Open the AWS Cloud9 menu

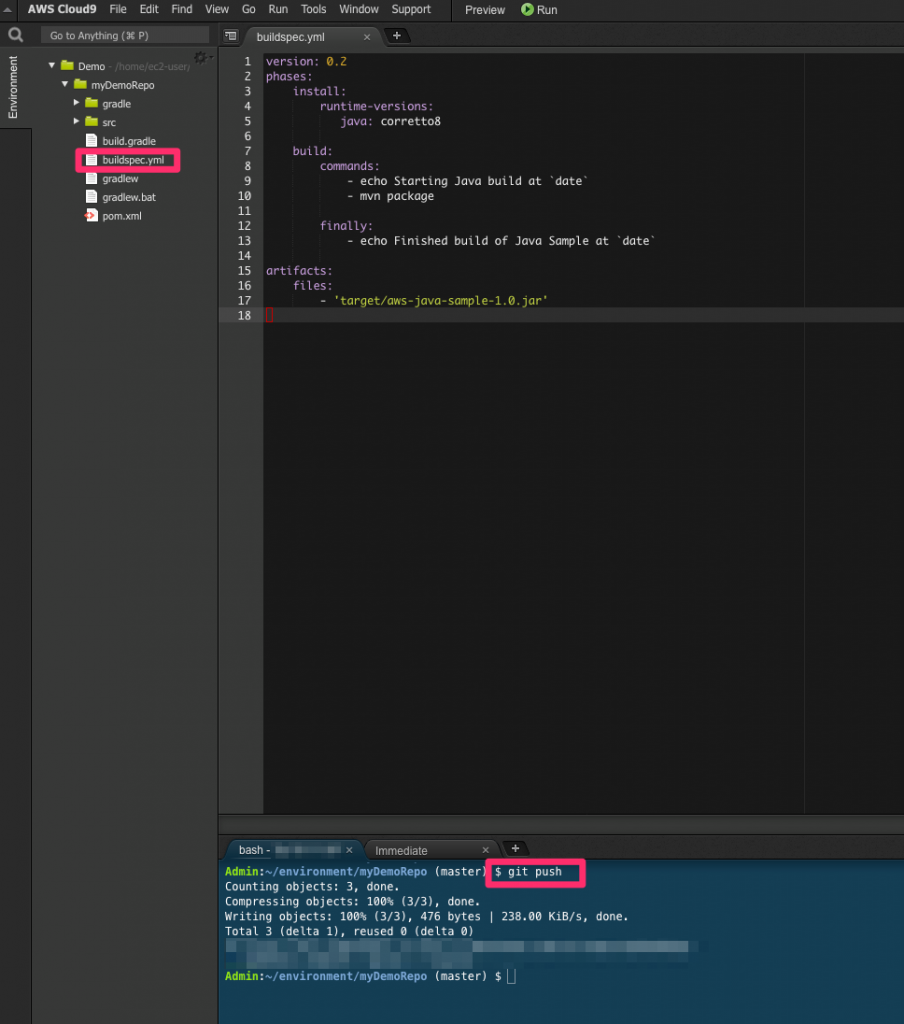62,10
